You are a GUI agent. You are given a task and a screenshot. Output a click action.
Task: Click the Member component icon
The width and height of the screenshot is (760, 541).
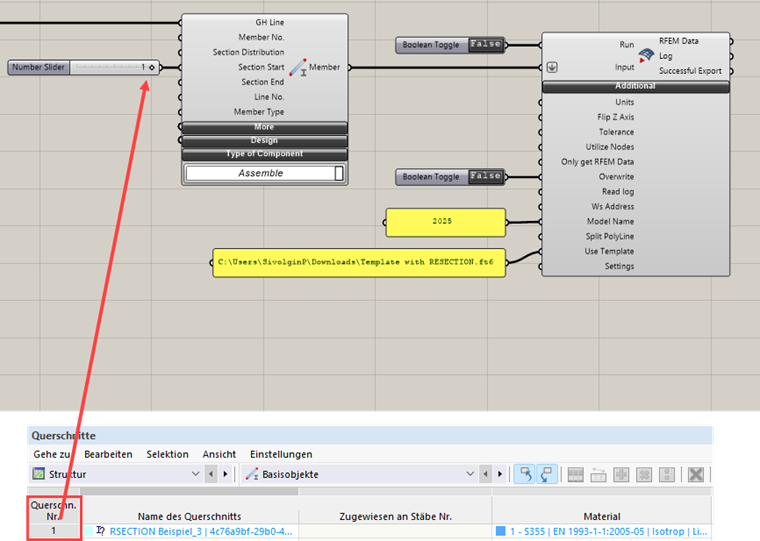(298, 67)
